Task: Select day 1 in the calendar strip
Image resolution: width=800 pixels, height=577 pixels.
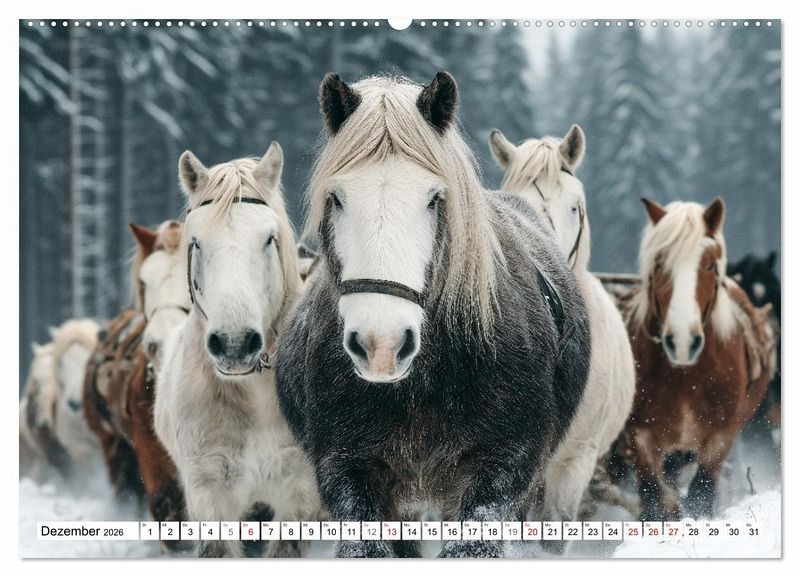Action: pyautogui.click(x=149, y=531)
